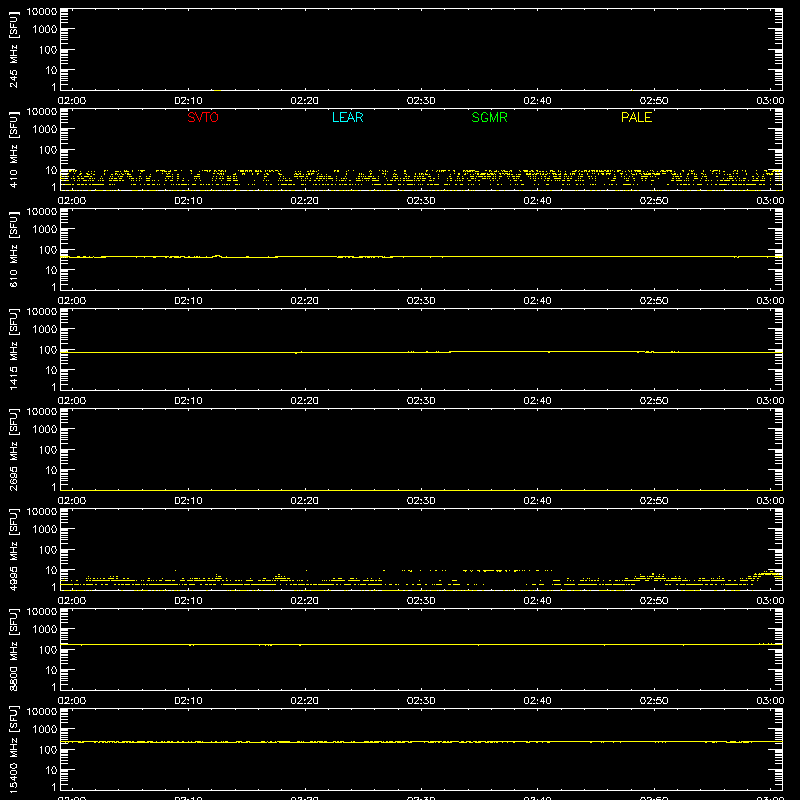
Task: Select the 1415 MHz [SFU] axis title
Action: pos(13,350)
